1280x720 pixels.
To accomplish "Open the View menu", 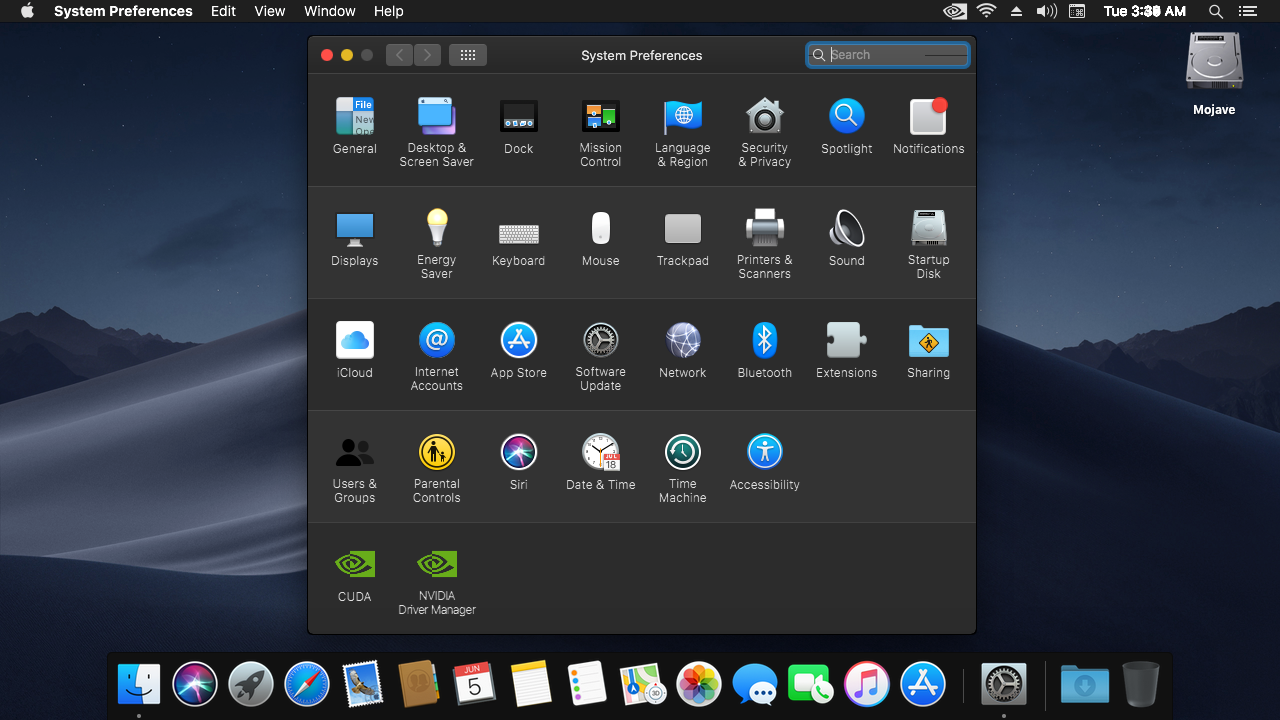I will click(270, 11).
